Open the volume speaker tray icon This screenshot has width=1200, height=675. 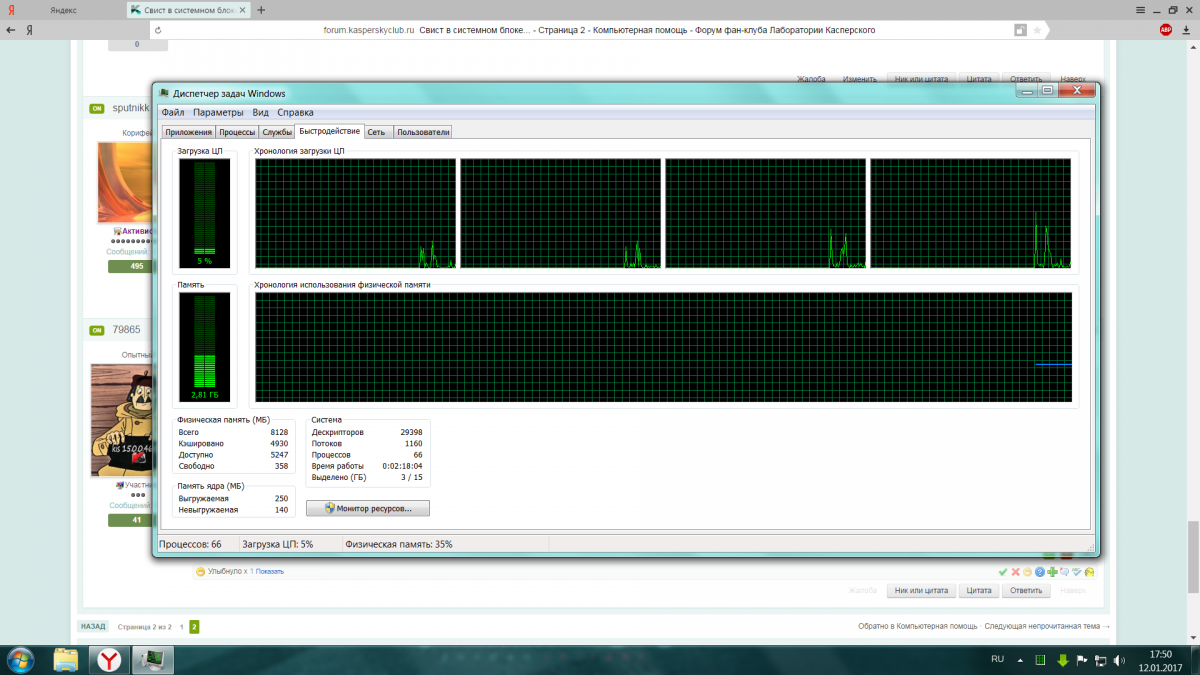click(x=1121, y=660)
